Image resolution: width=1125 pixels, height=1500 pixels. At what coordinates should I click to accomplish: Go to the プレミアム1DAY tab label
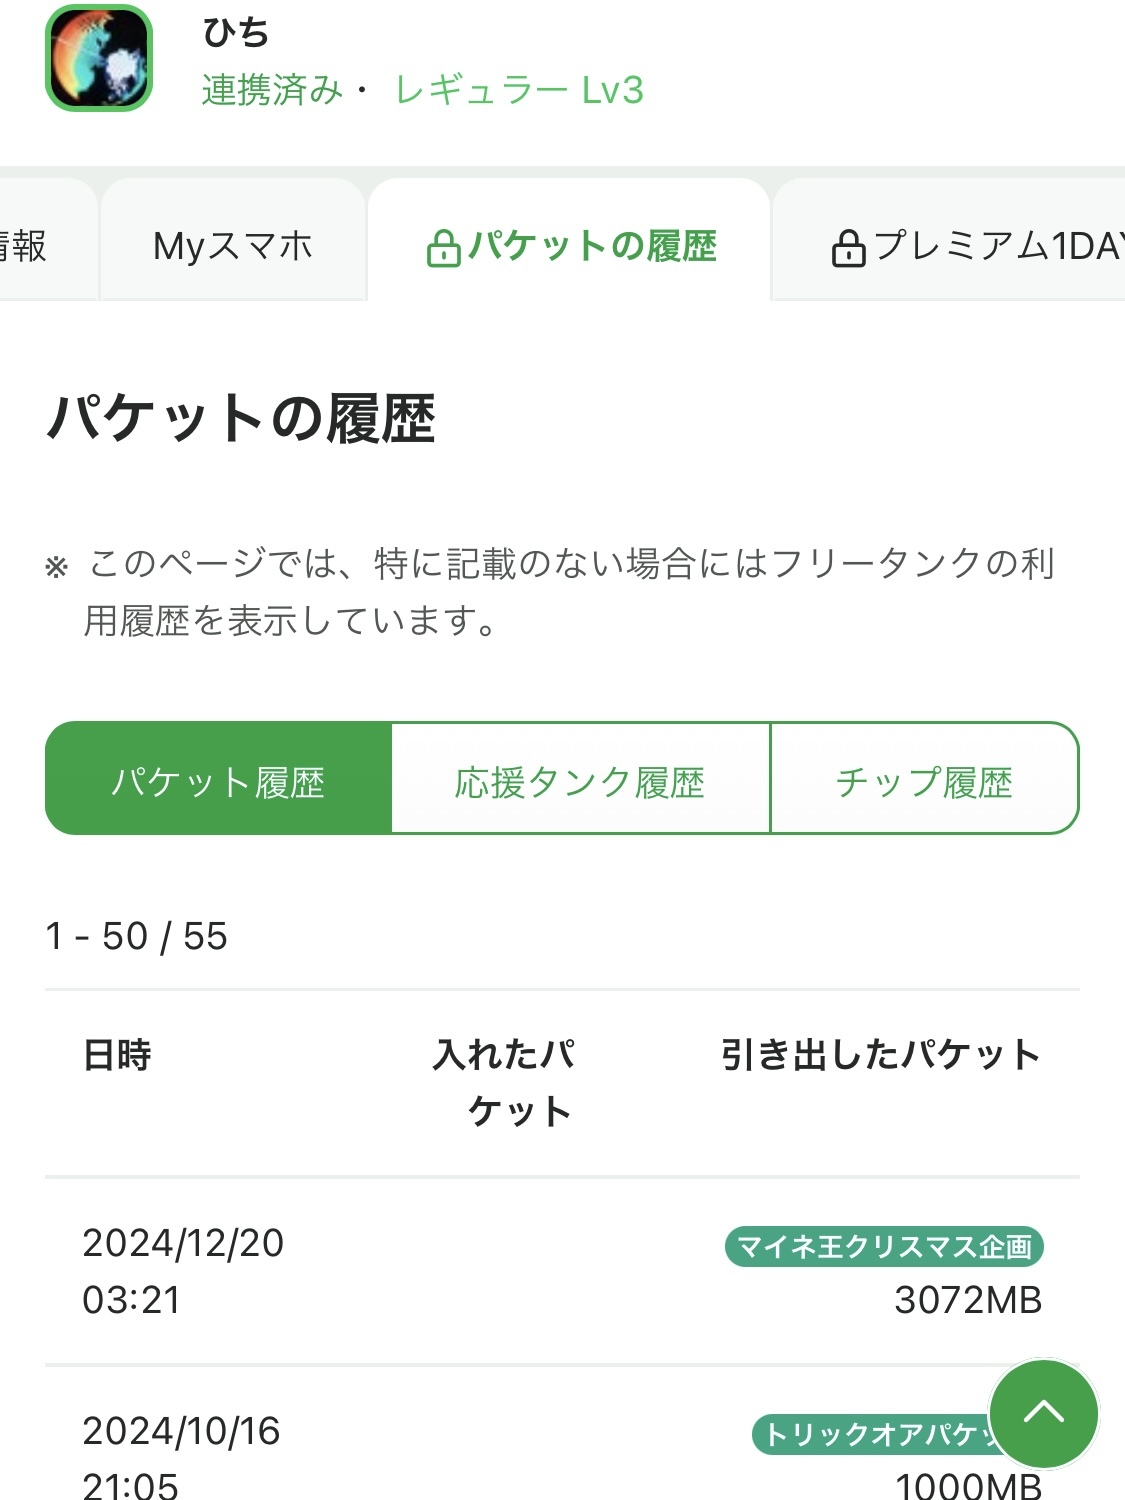pyautogui.click(x=998, y=246)
